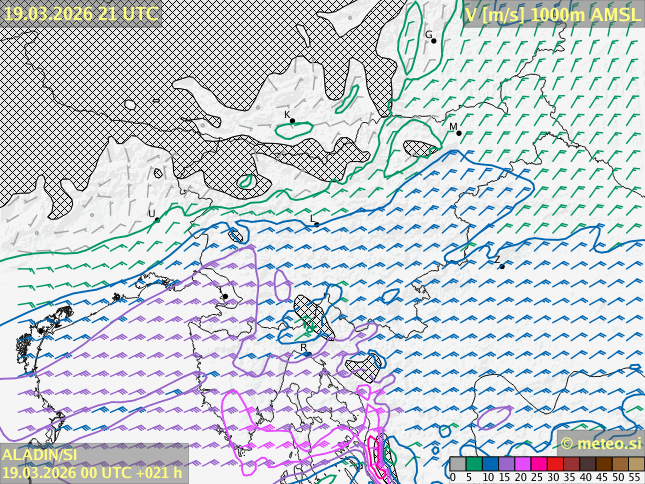Click the purple 15 m/s legend swatch
This screenshot has height=484, width=645.
pyautogui.click(x=506, y=464)
